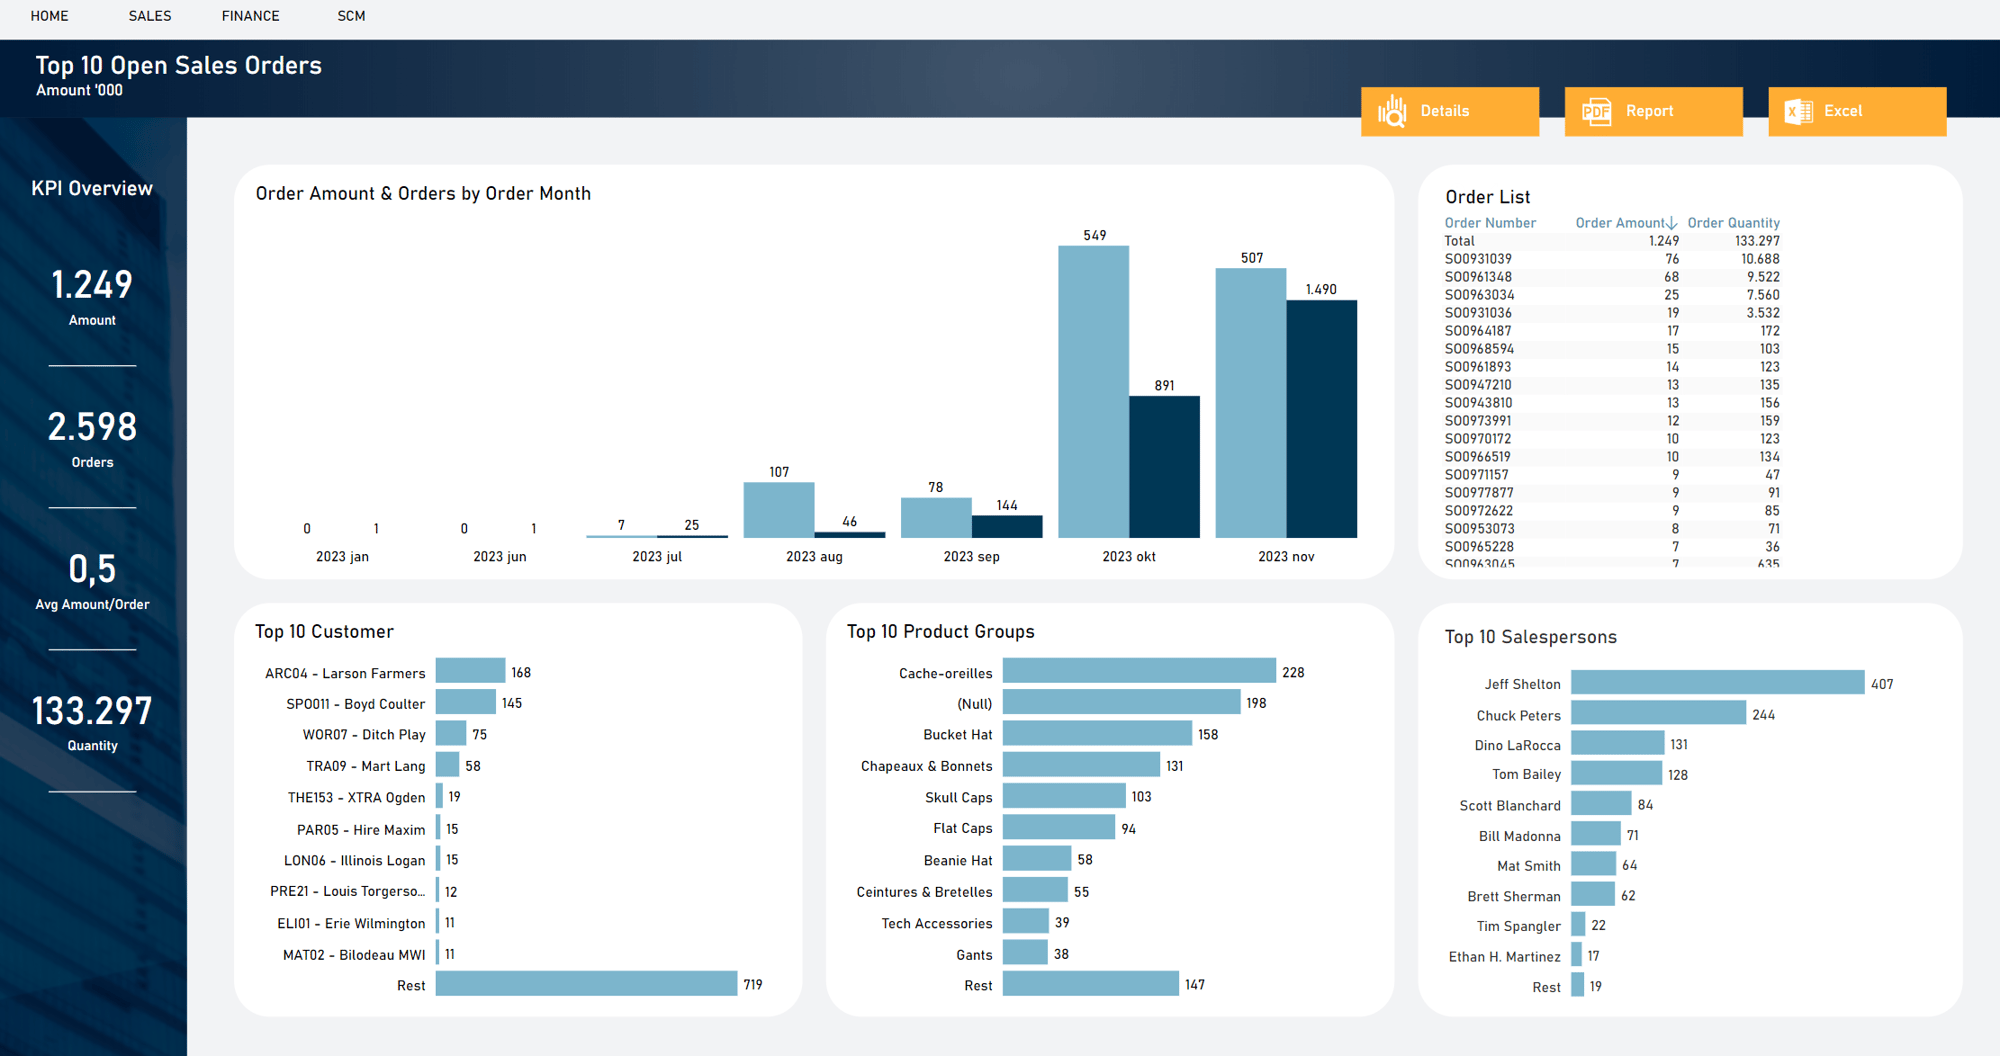Click the 133.297 Quantity KPI
Image resolution: width=2000 pixels, height=1056 pixels.
[x=92, y=720]
